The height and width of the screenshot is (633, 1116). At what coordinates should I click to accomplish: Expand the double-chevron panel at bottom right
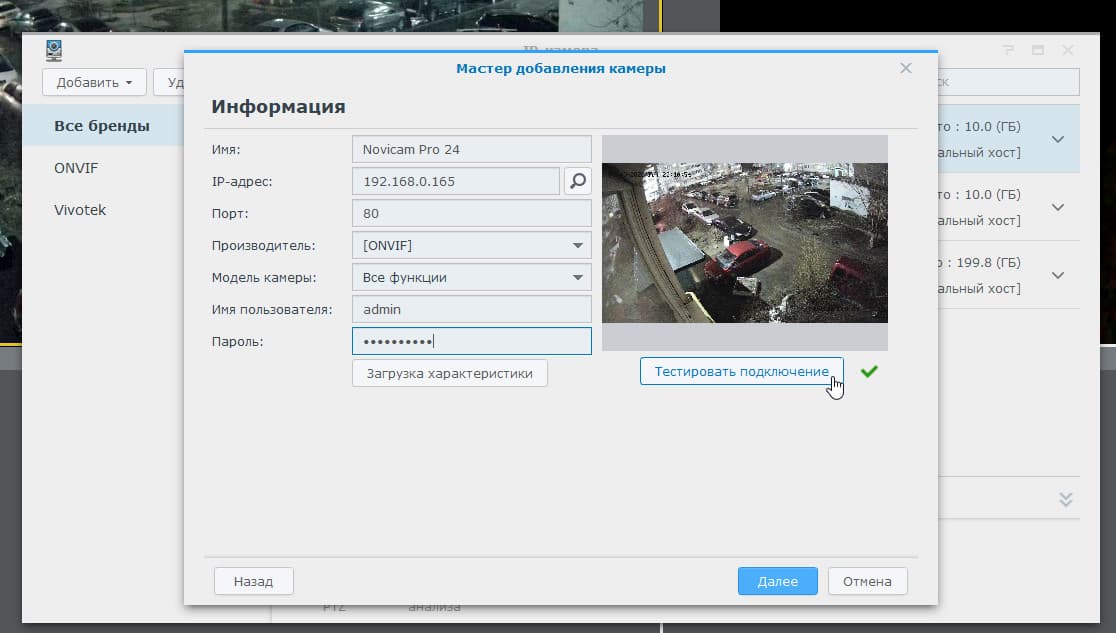pyautogui.click(x=1066, y=499)
